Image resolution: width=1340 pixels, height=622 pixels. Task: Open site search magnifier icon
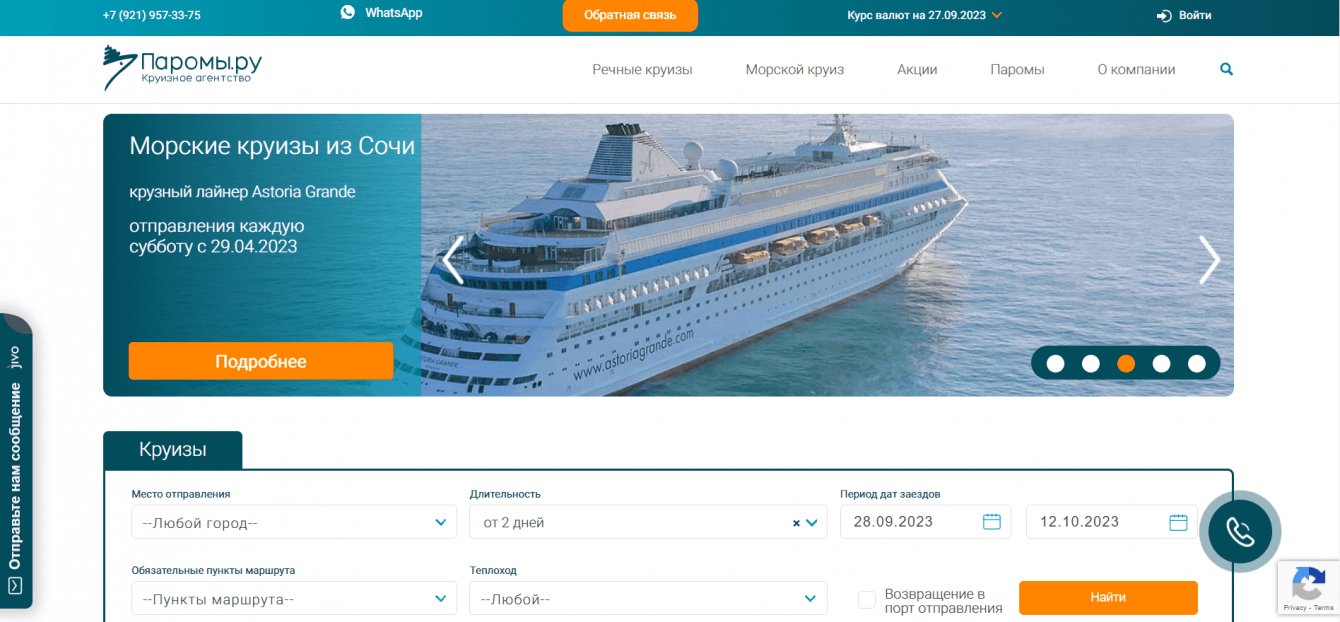tap(1227, 70)
